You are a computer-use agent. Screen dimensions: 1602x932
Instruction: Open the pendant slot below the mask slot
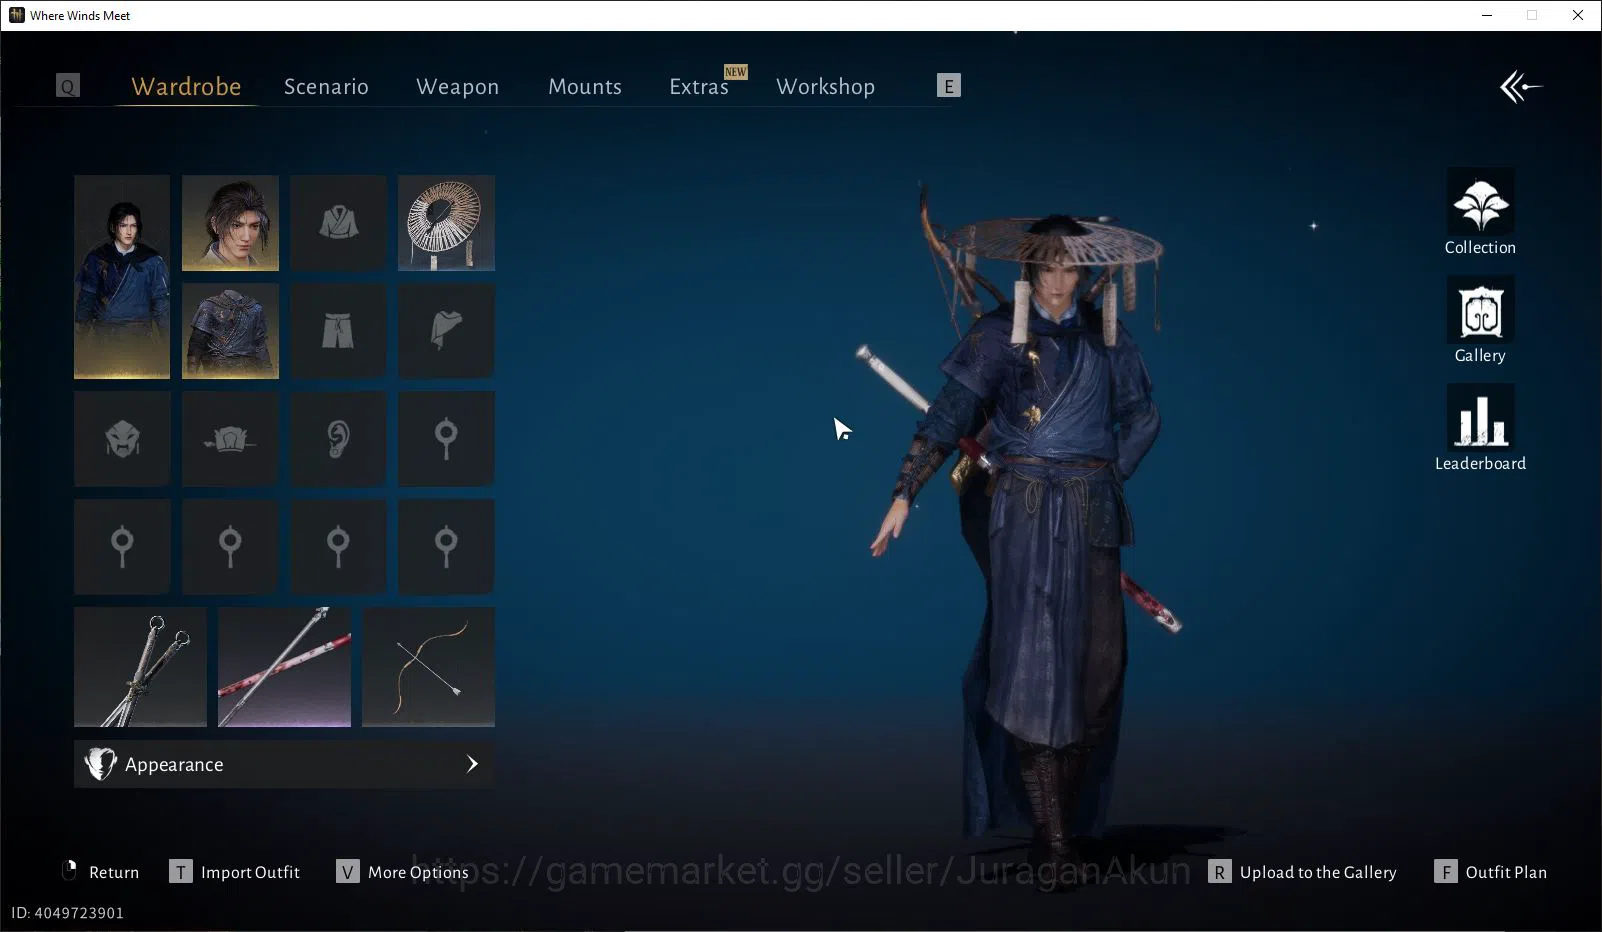click(x=122, y=547)
